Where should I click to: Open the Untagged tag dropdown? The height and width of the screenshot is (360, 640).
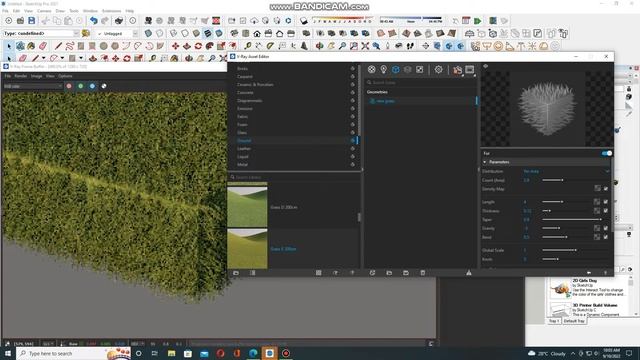click(118, 33)
